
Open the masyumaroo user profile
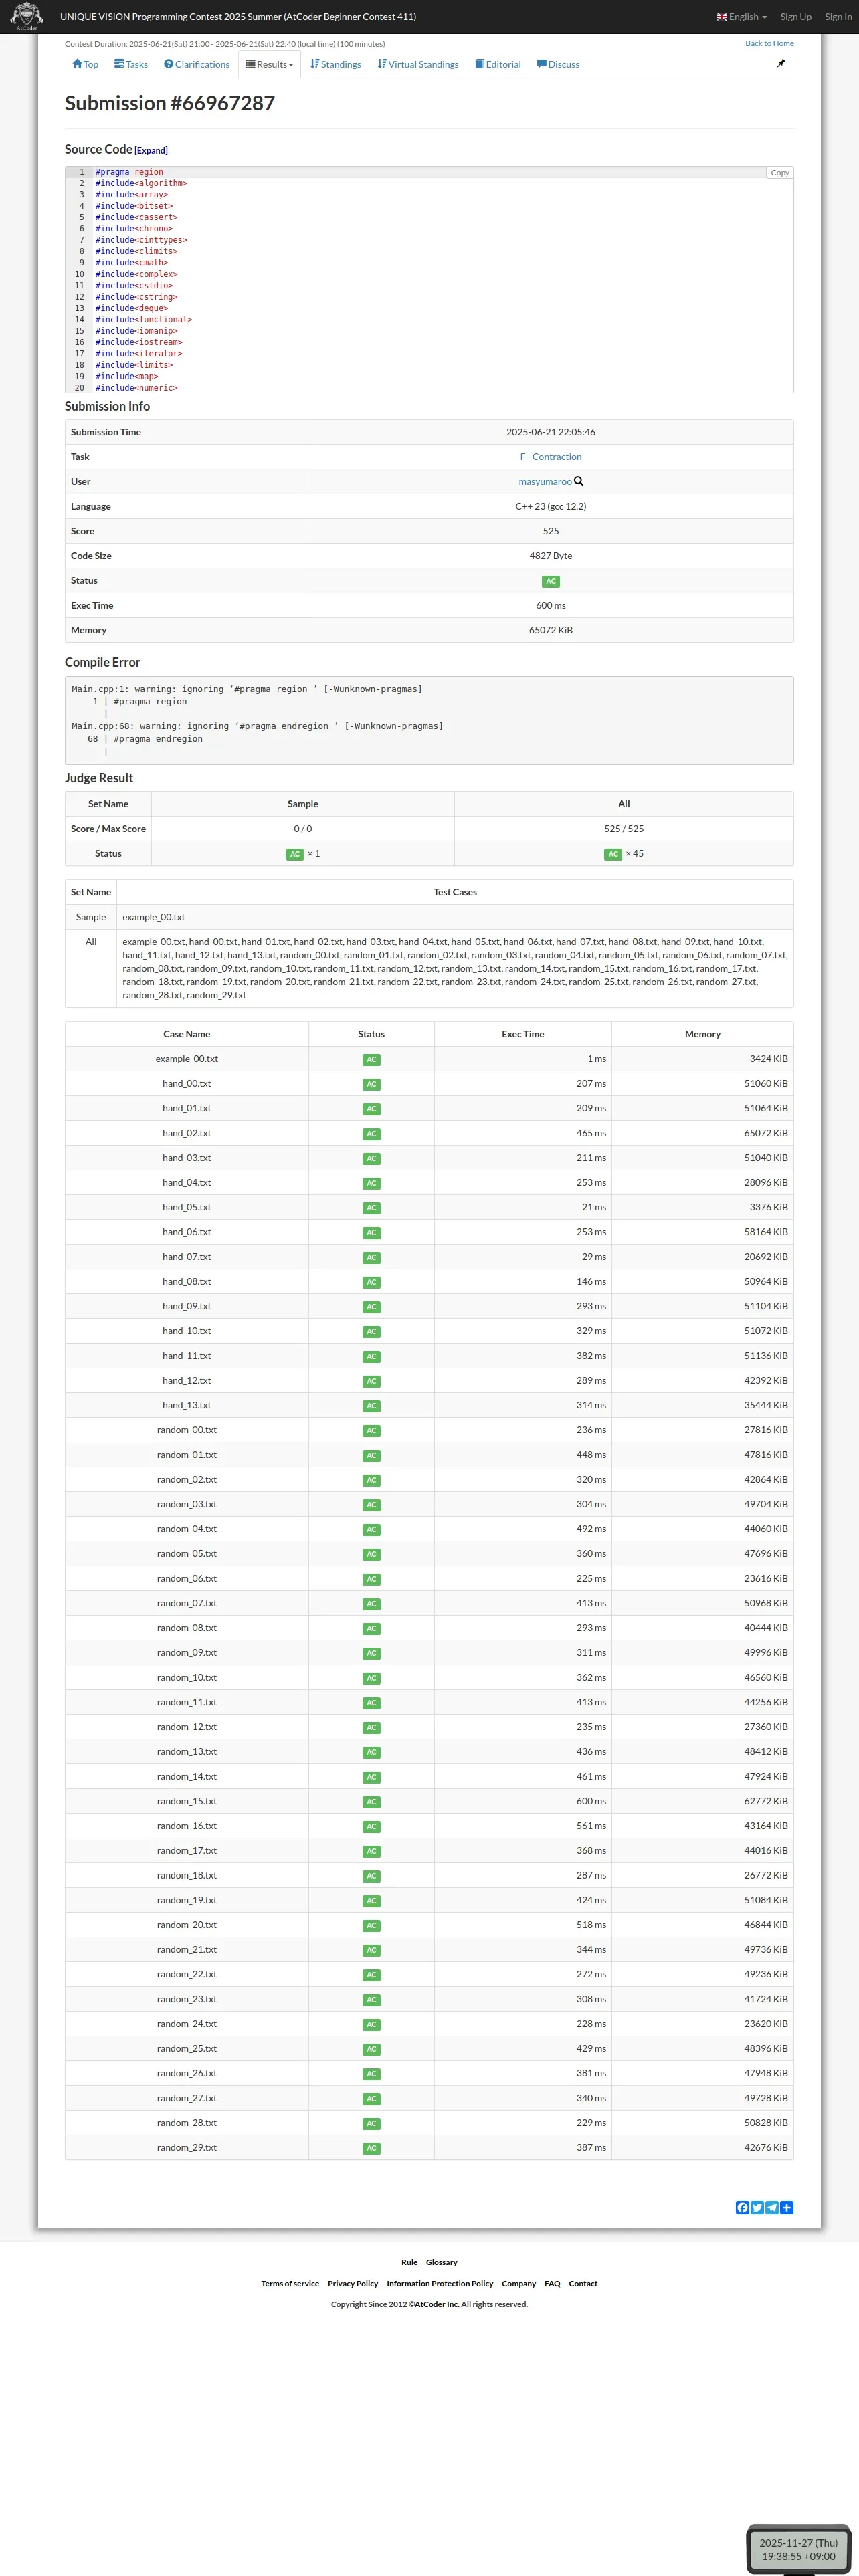click(x=545, y=482)
